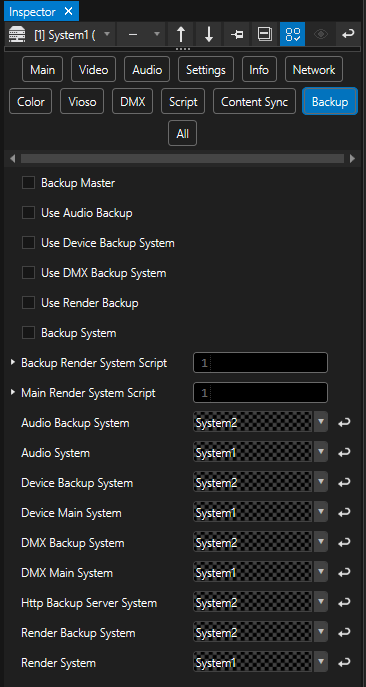
Task: Reset DMX Backup System value
Action: [345, 543]
